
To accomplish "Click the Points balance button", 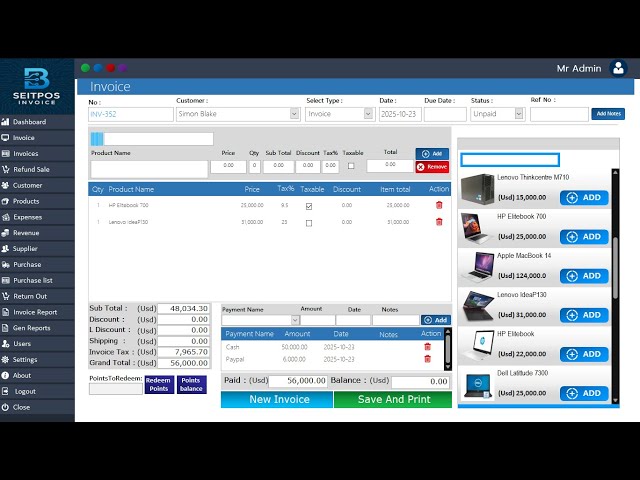I will (x=191, y=384).
